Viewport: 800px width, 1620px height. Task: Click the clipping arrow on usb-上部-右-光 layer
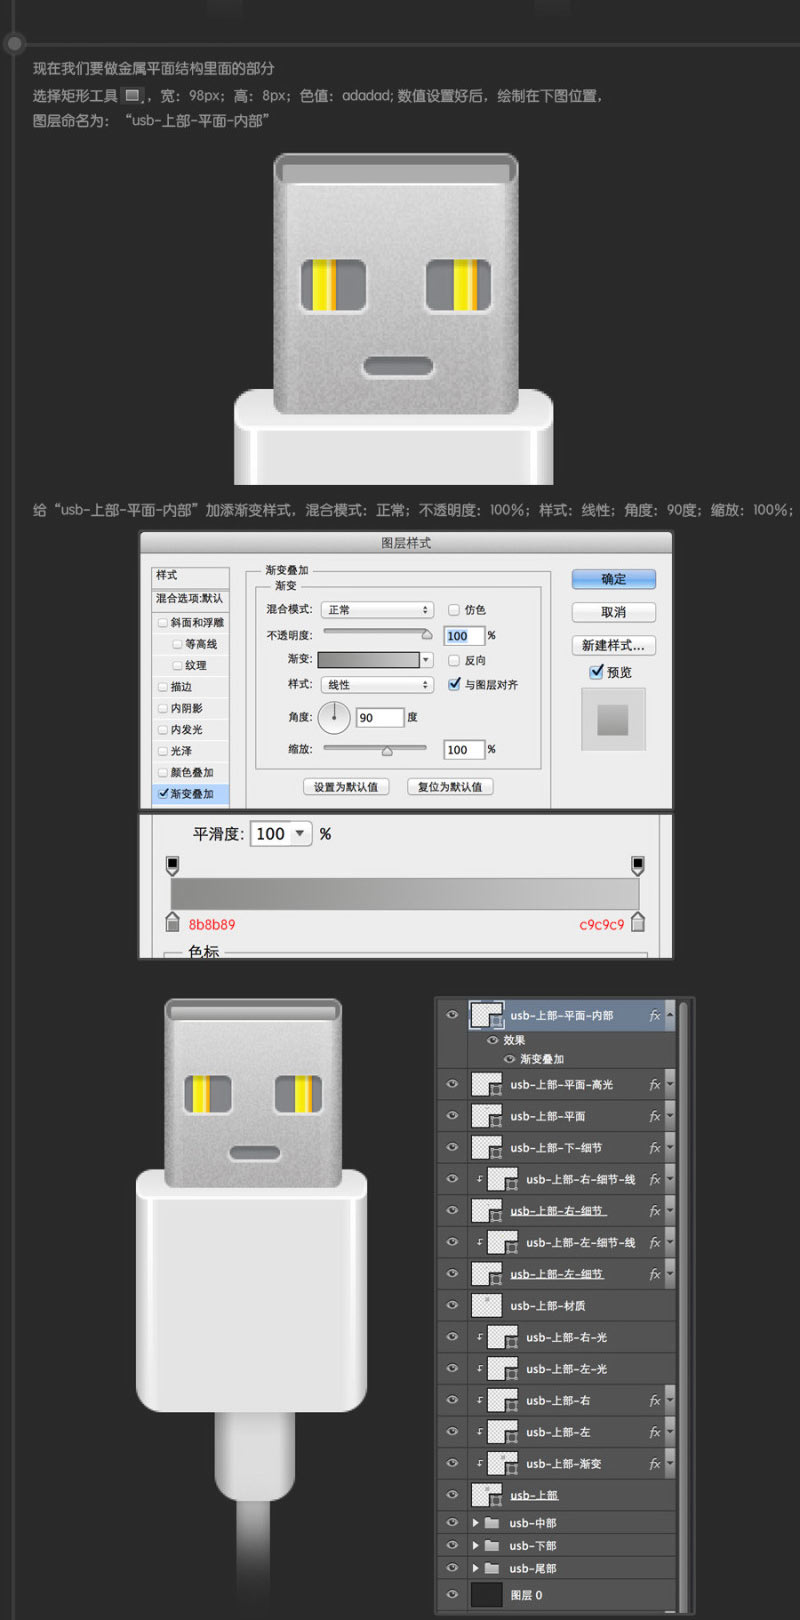(480, 1337)
